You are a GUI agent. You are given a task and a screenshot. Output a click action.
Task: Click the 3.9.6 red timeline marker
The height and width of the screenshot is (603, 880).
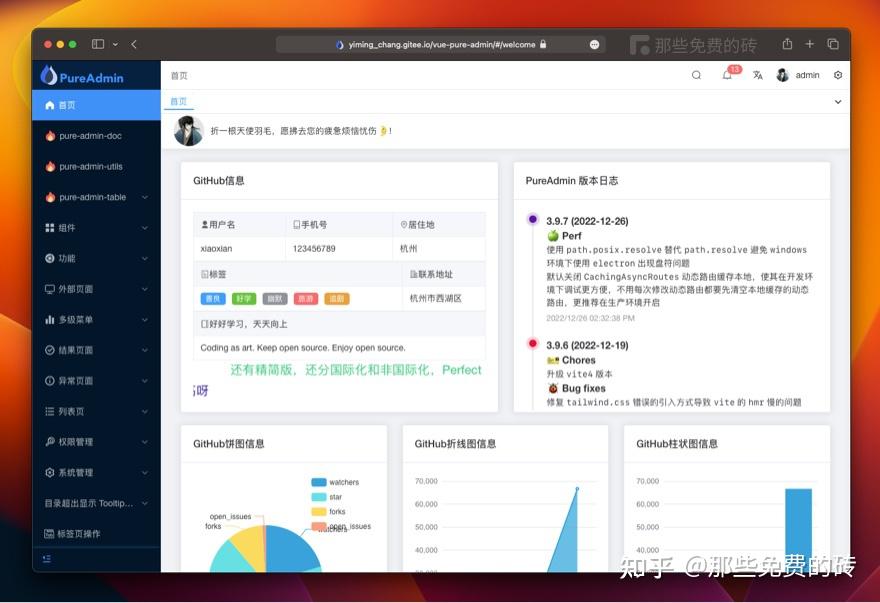tap(533, 343)
